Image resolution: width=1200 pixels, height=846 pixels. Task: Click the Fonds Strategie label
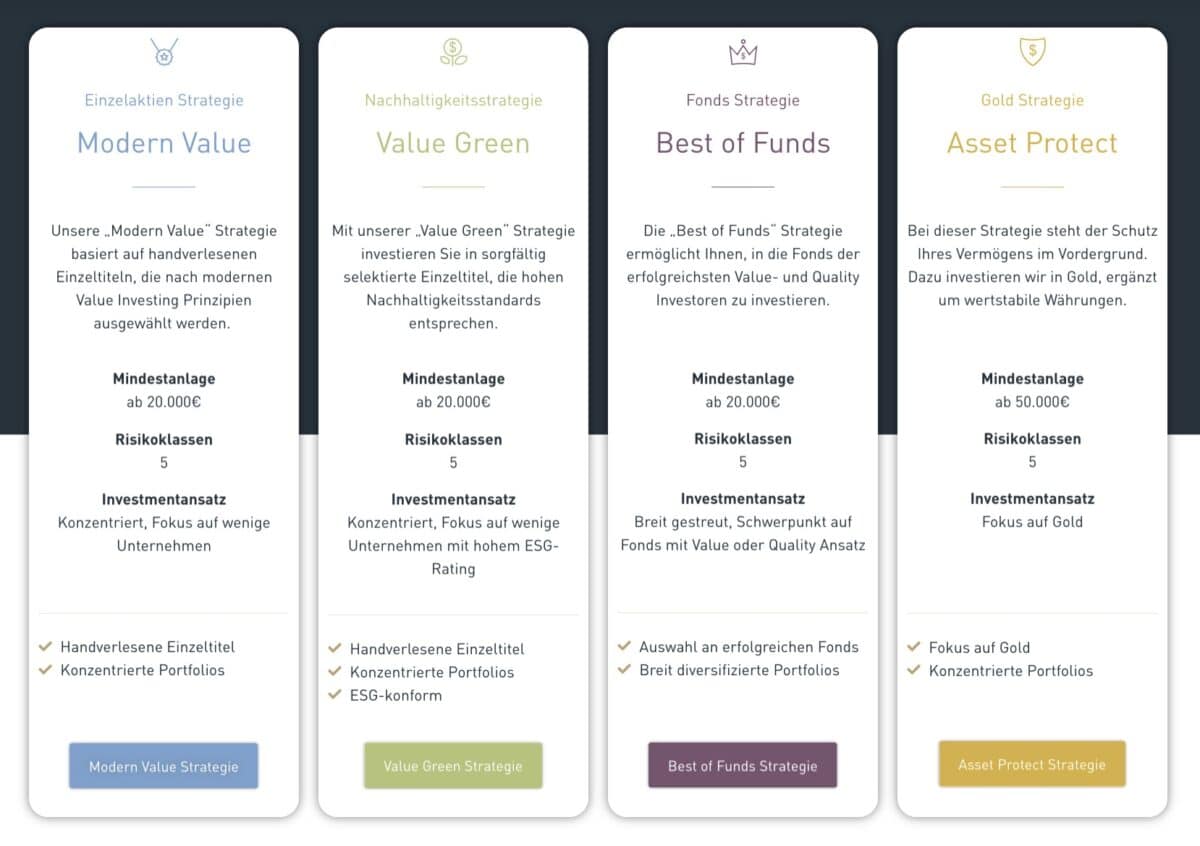(x=742, y=100)
